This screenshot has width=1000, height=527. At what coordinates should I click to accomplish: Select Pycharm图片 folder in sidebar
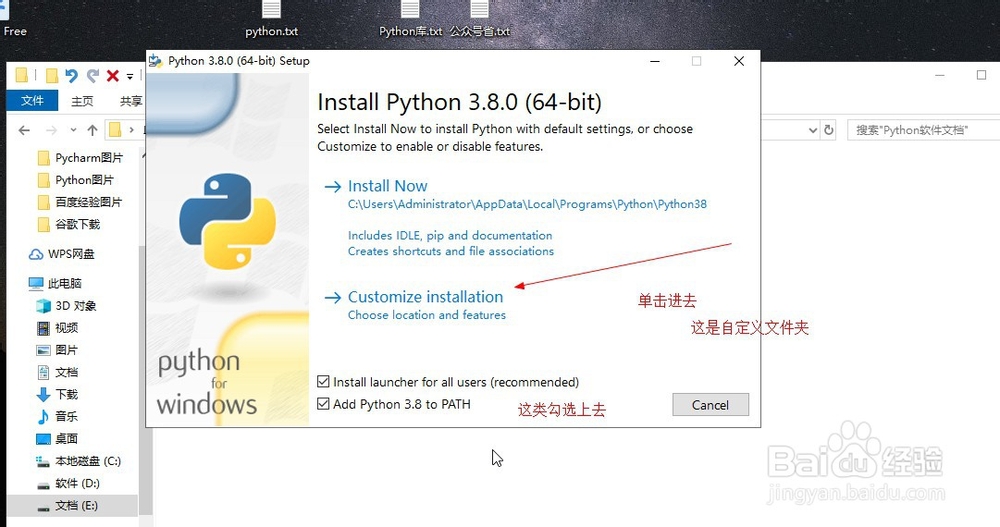(80, 158)
